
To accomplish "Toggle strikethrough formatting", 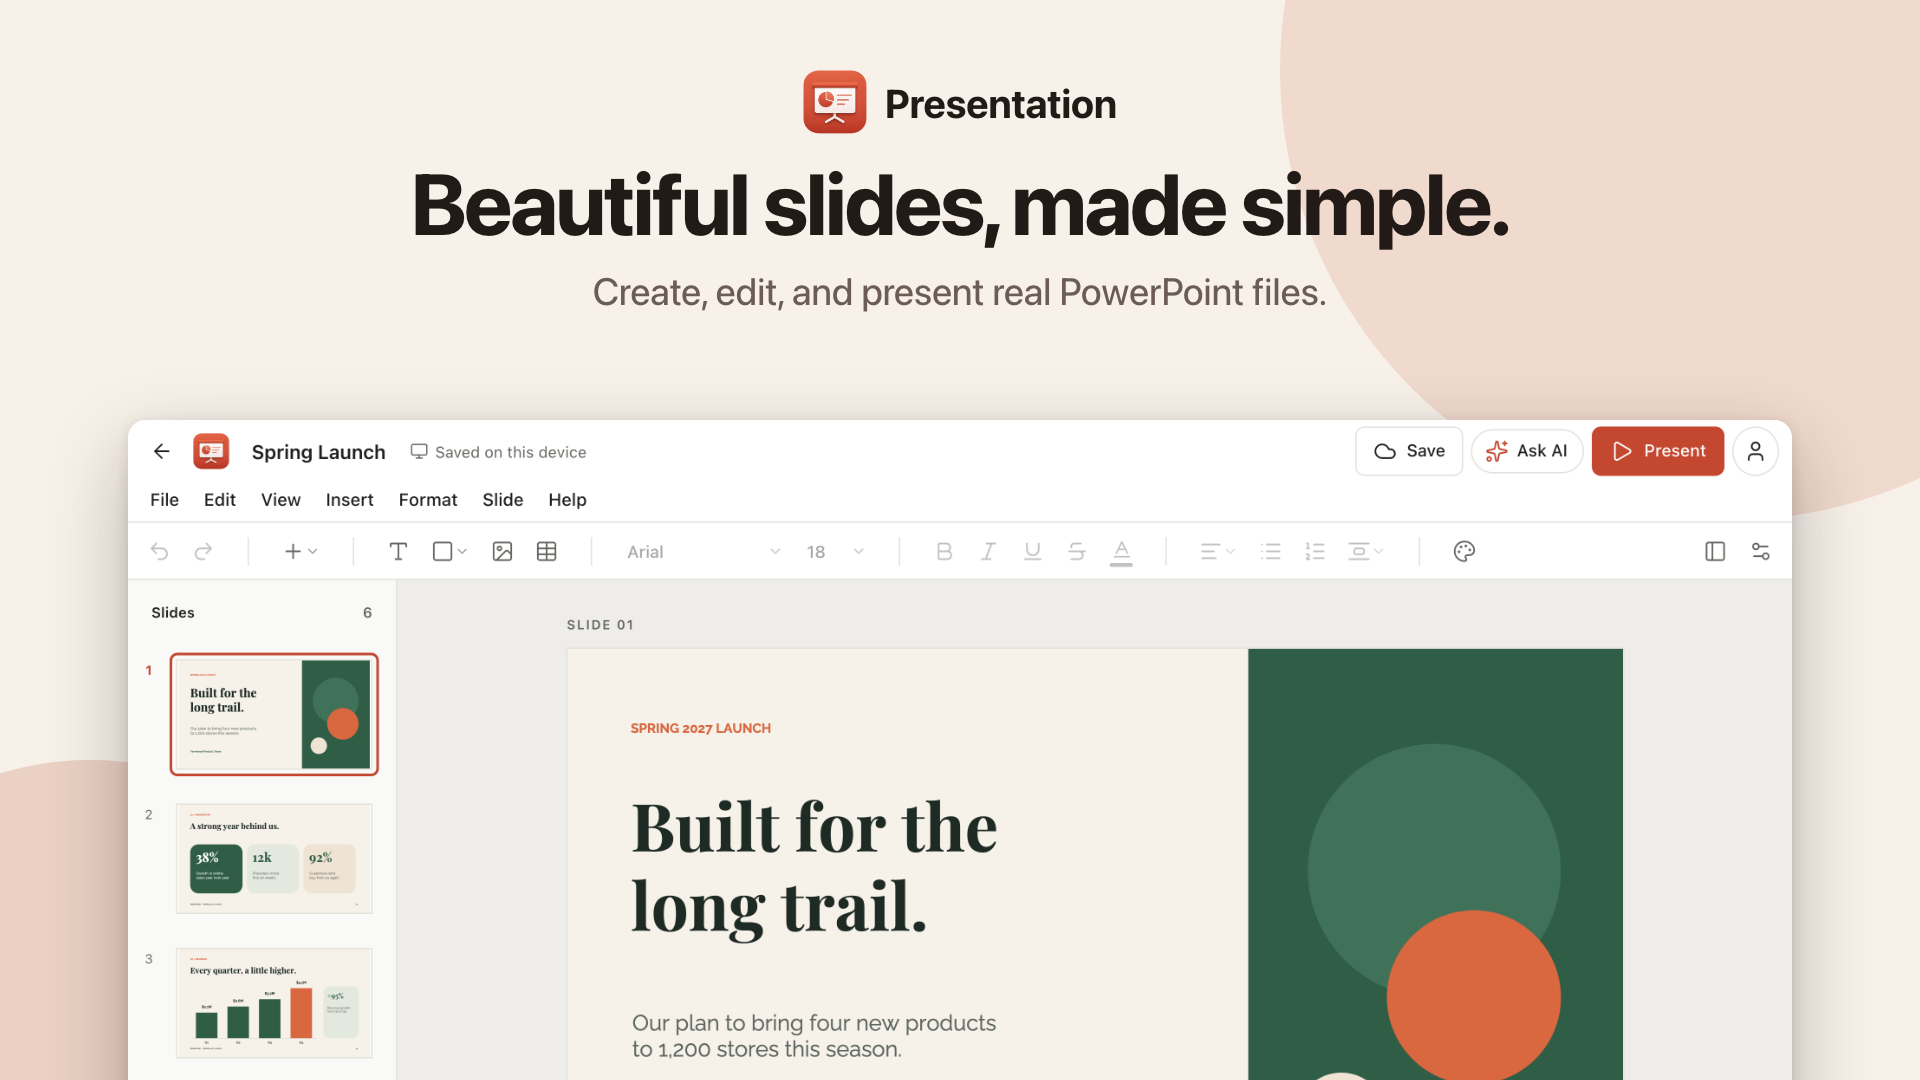I will (1076, 551).
